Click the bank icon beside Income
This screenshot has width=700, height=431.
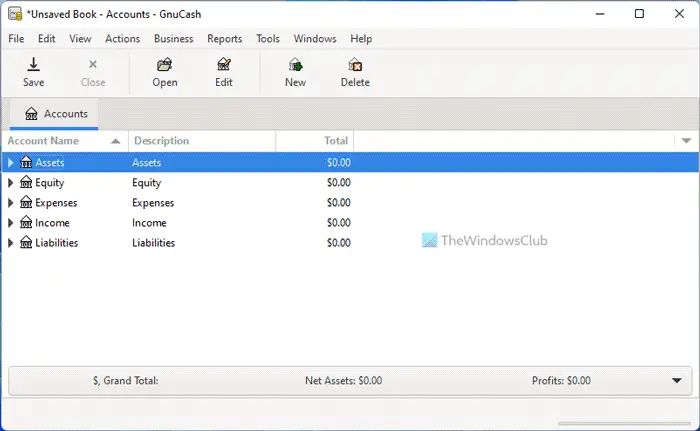click(x=26, y=222)
